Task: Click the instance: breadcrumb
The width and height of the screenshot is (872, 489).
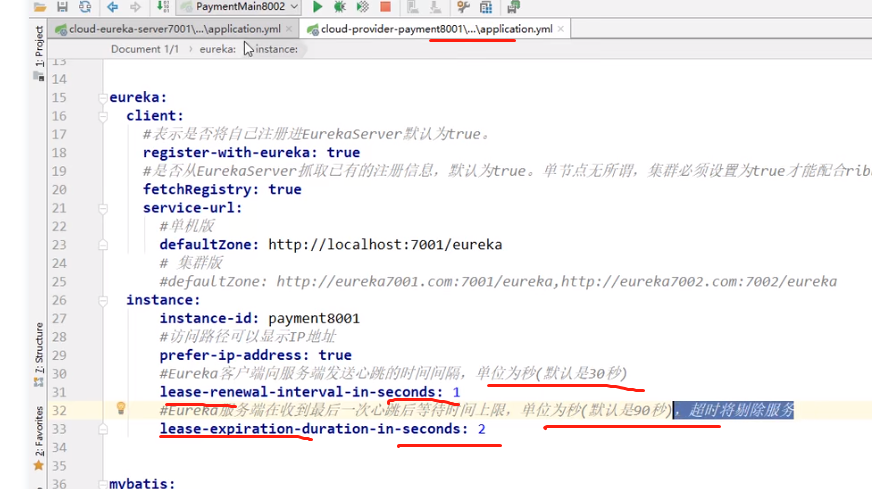Action: pos(276,49)
